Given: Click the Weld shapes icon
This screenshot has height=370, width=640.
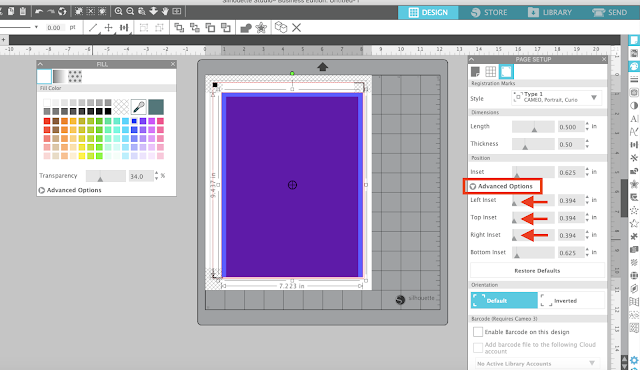Looking at the screenshot, I should tap(246, 28).
